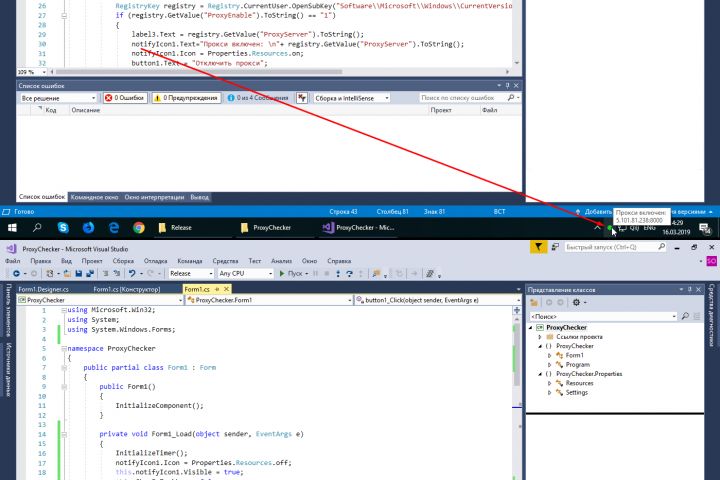
Task: Open Google Chrome from the taskbar
Action: 139,227
